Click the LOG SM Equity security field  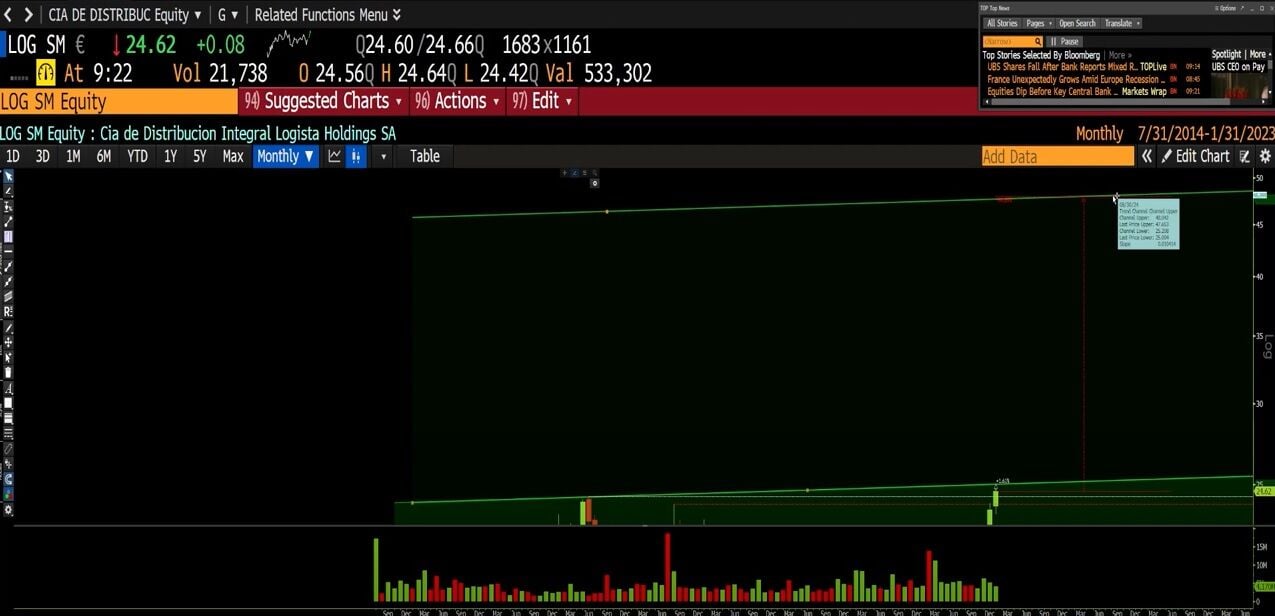pos(119,101)
